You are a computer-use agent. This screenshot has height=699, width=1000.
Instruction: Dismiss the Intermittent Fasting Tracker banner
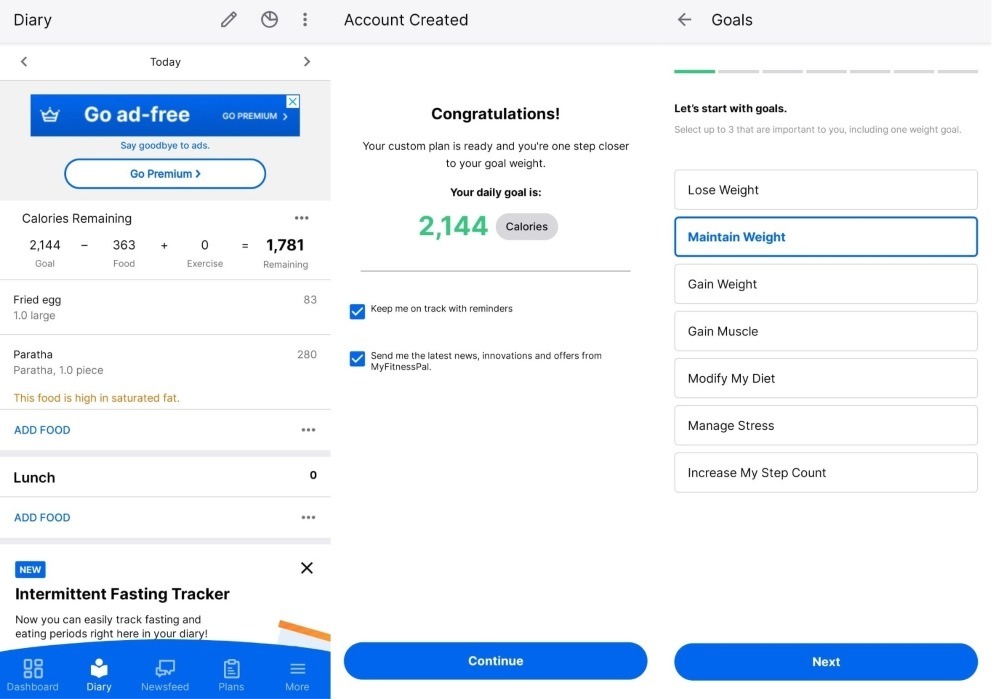click(x=307, y=567)
